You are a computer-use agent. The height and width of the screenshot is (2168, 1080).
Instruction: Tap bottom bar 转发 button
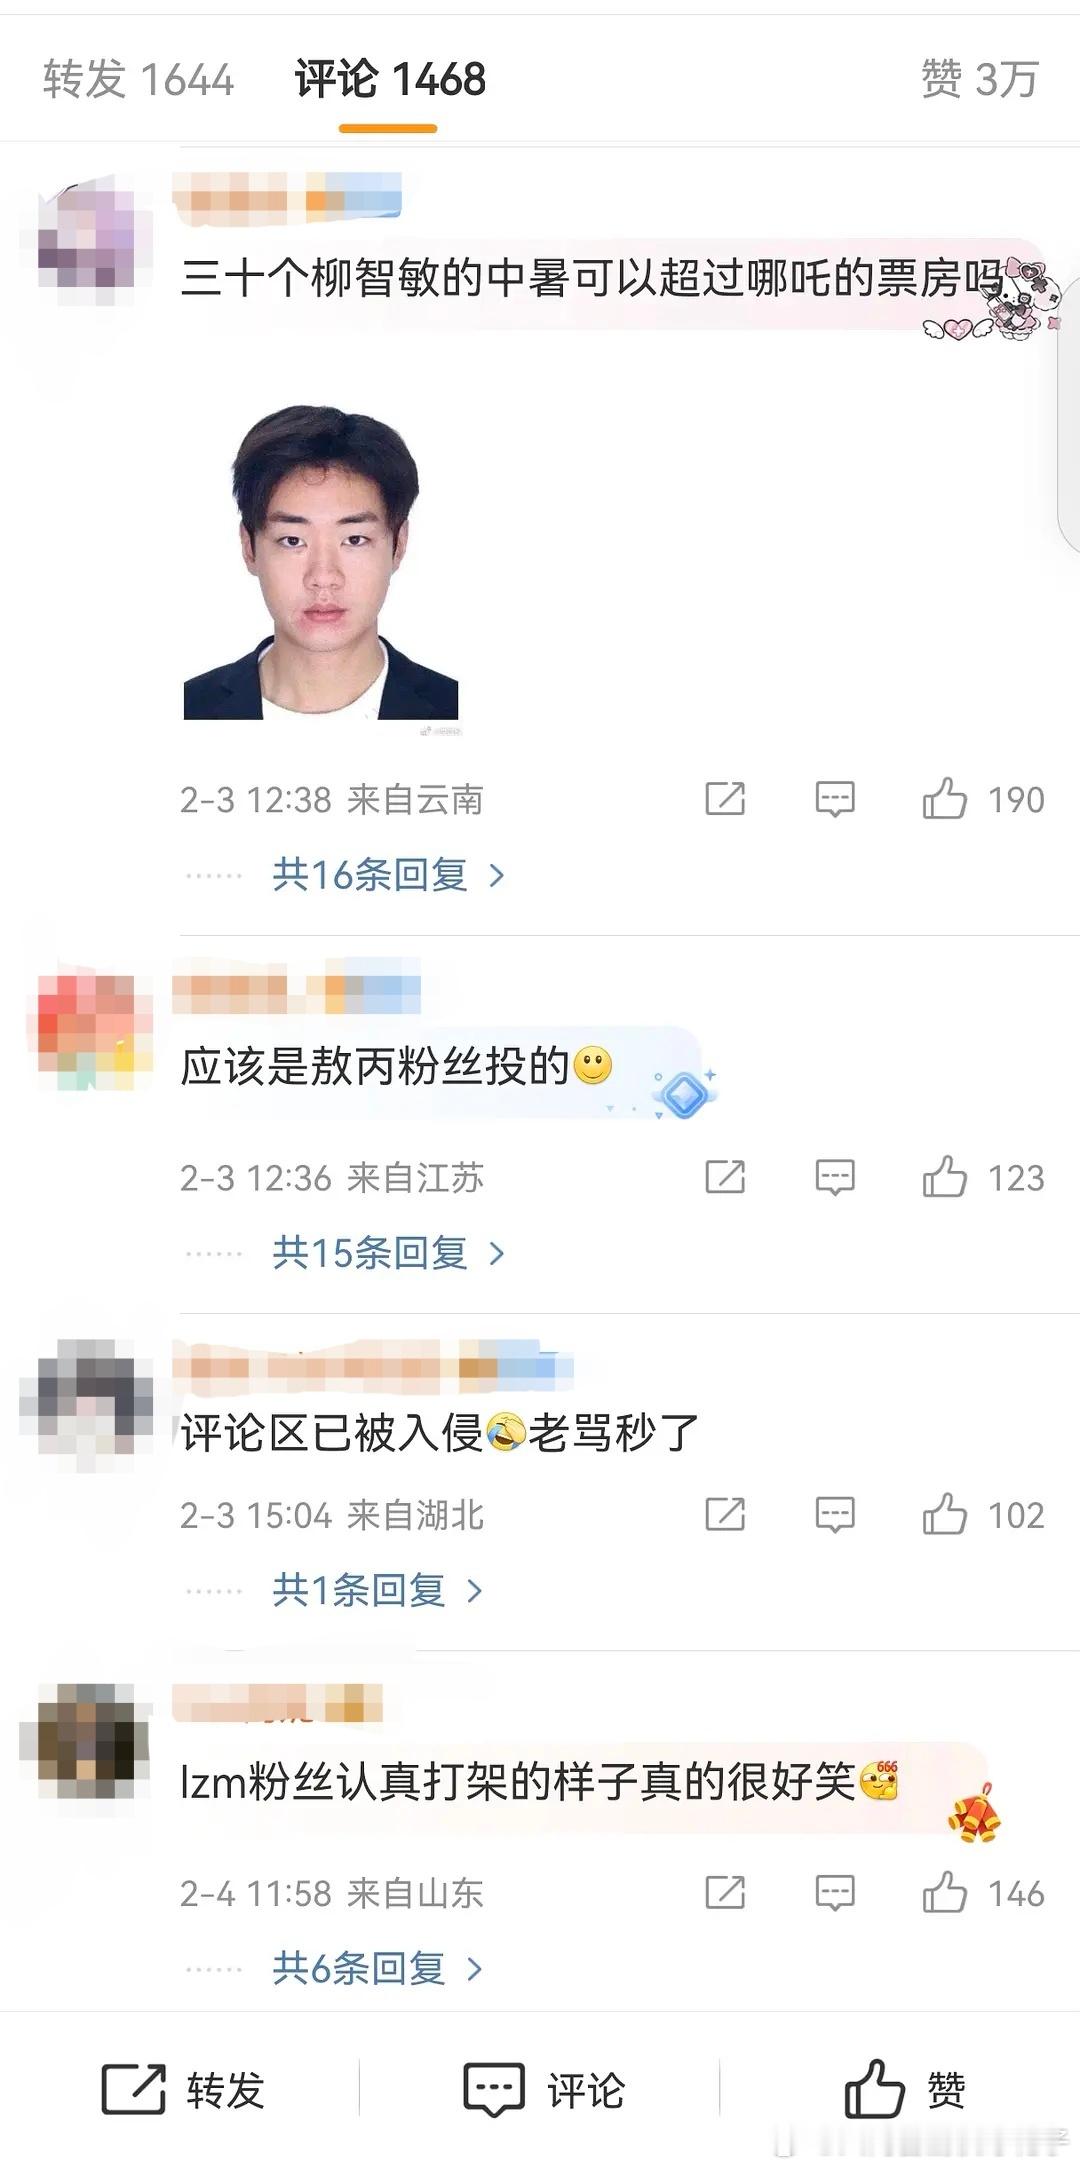click(x=183, y=2090)
